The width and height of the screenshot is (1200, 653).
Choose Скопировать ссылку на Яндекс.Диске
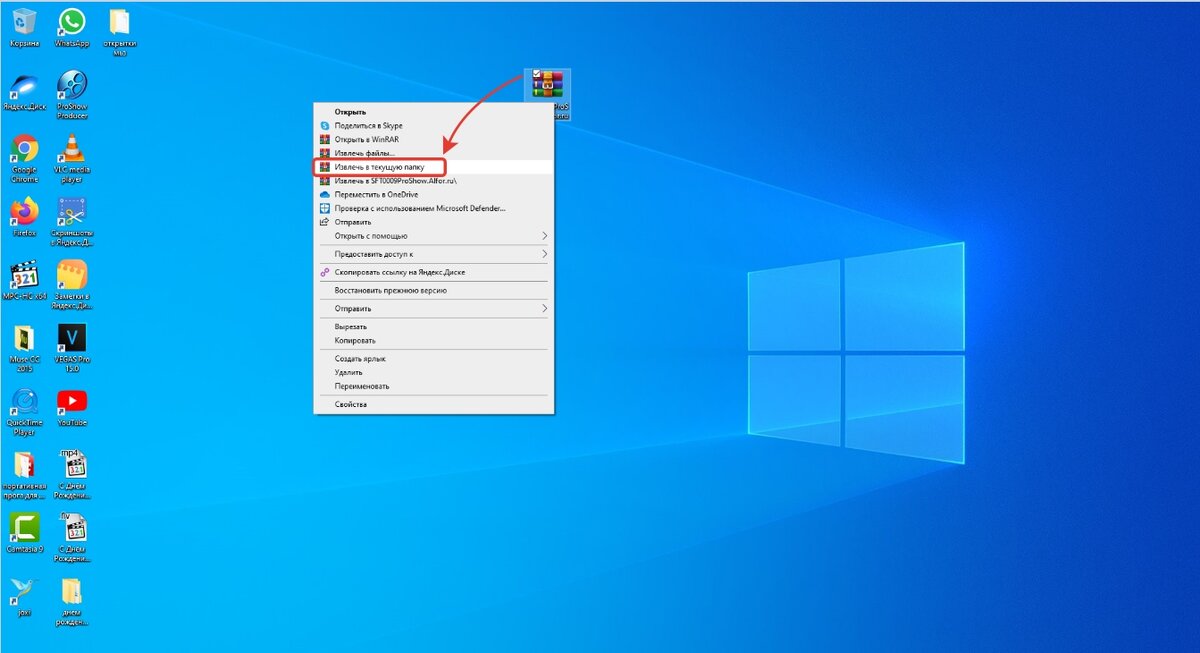(x=434, y=272)
